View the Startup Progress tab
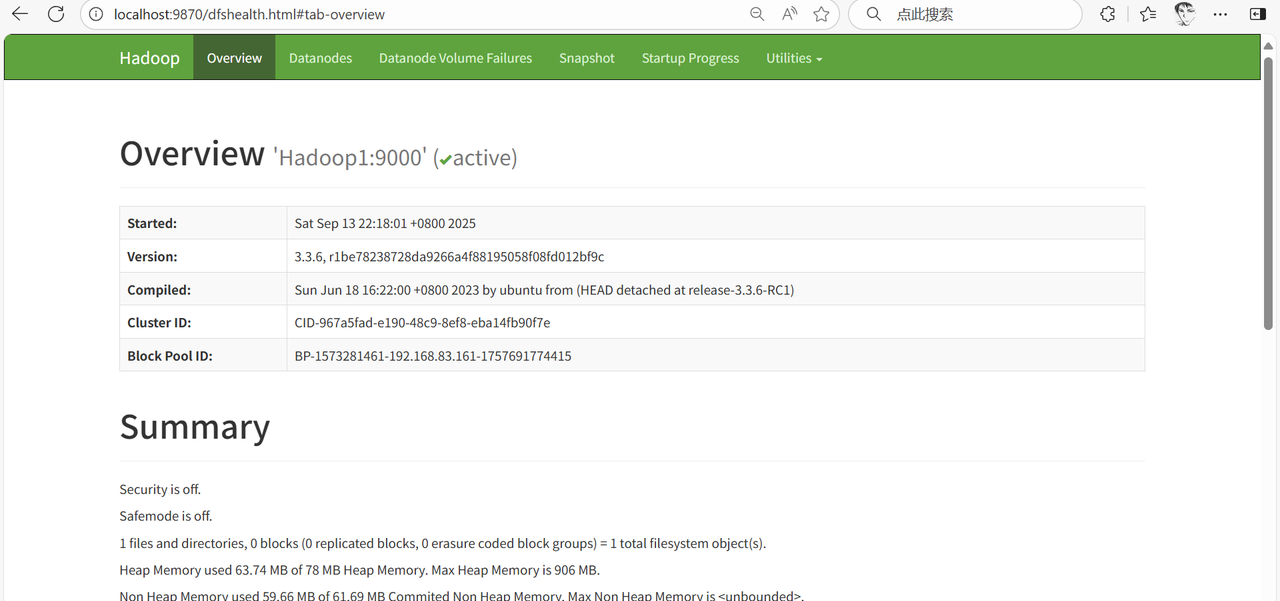This screenshot has height=601, width=1280. point(690,57)
